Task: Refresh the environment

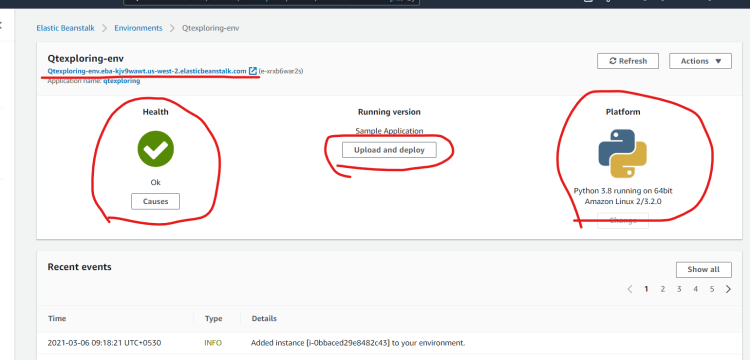Action: 628,61
